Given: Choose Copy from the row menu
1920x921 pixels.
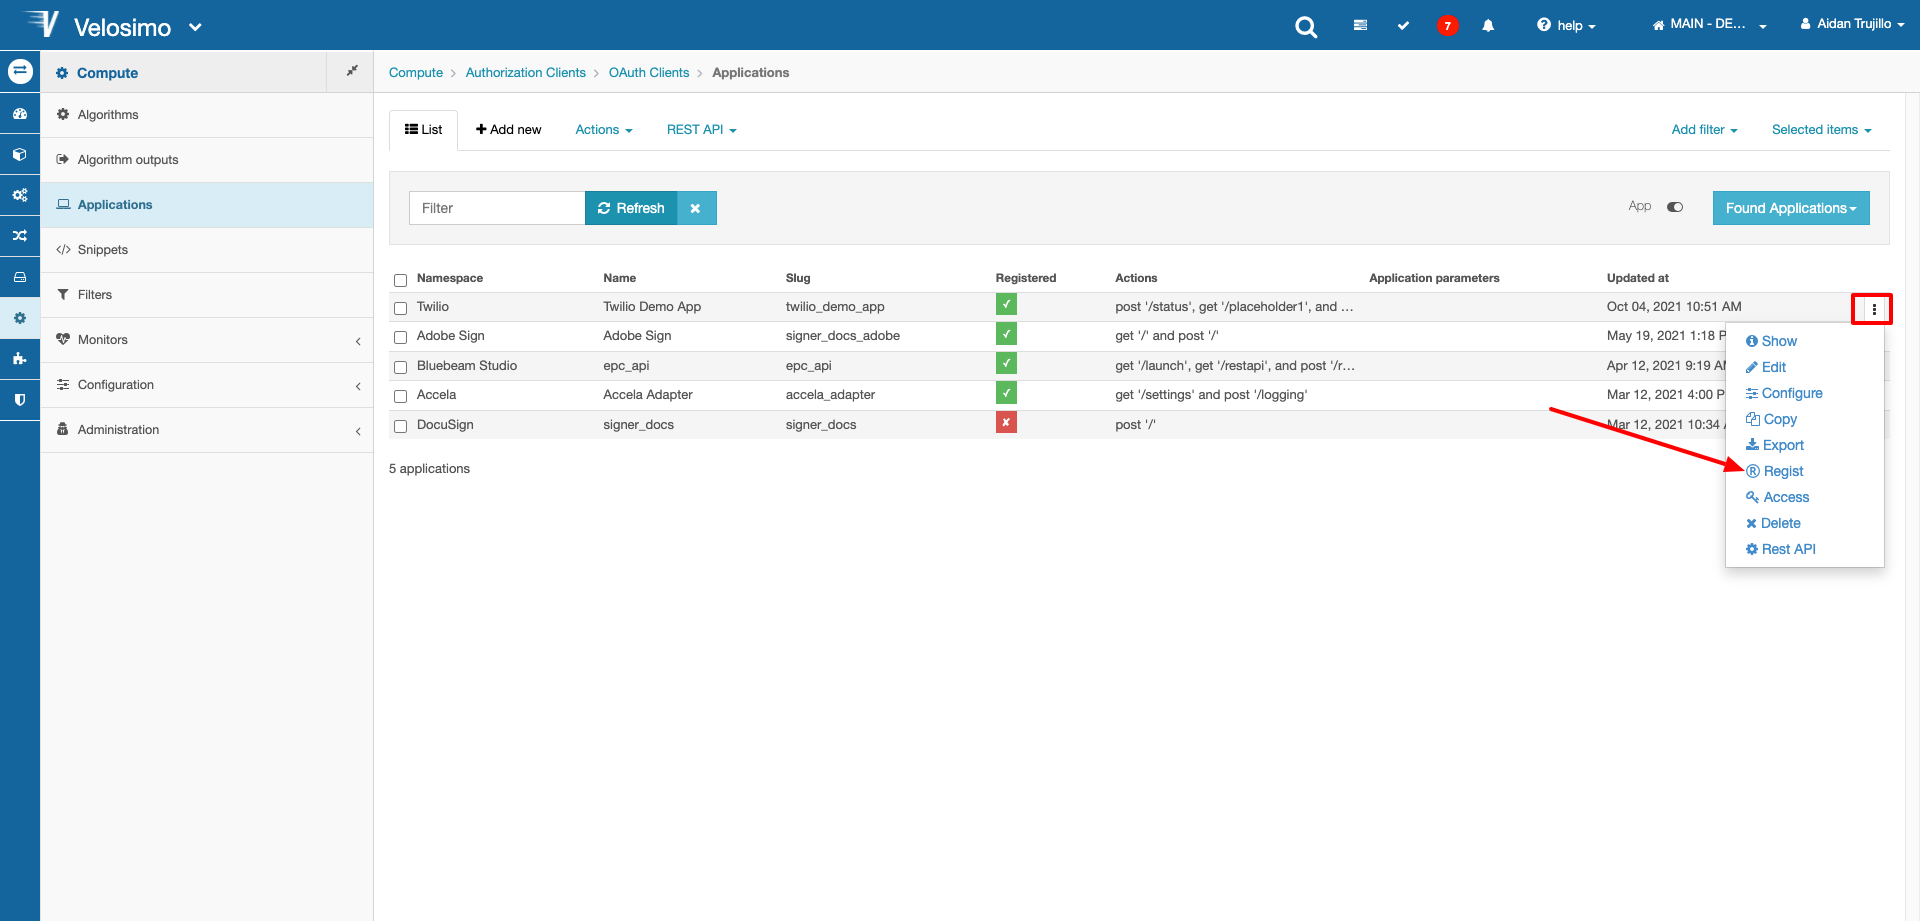Looking at the screenshot, I should pyautogui.click(x=1771, y=419).
